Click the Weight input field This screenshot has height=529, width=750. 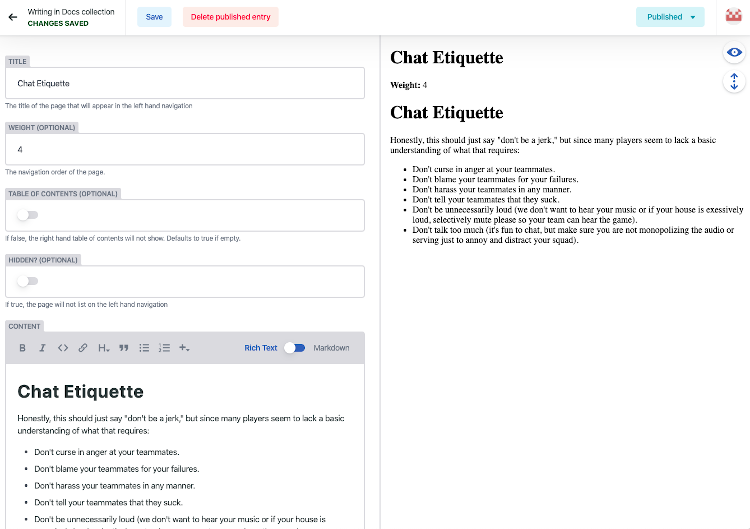185,149
